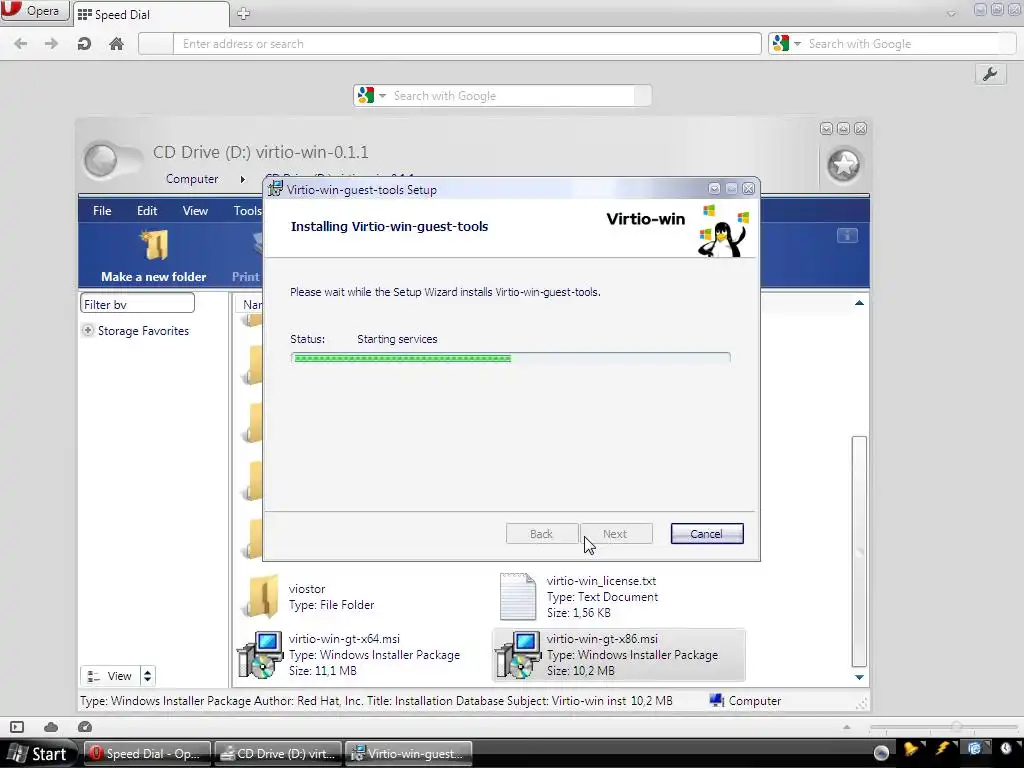Click the View button in sidebar
1024x768 pixels.
click(110, 676)
